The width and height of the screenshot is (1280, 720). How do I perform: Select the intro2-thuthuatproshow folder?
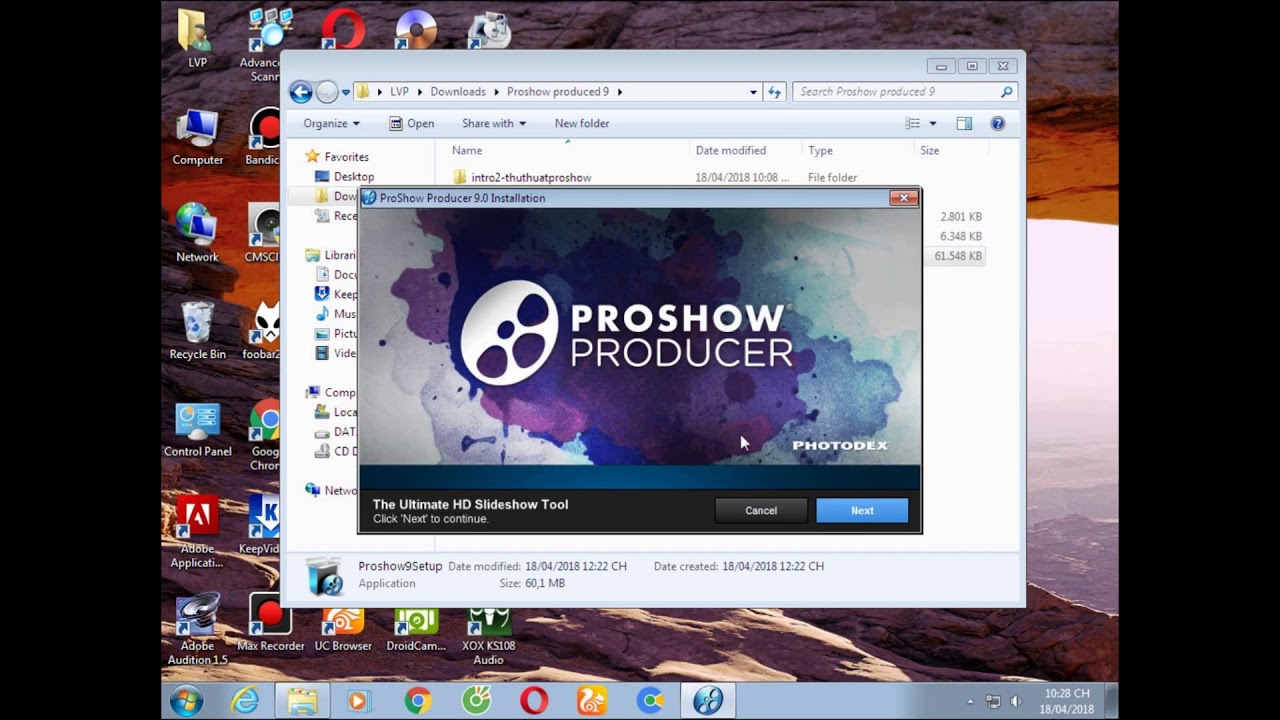[x=531, y=178]
